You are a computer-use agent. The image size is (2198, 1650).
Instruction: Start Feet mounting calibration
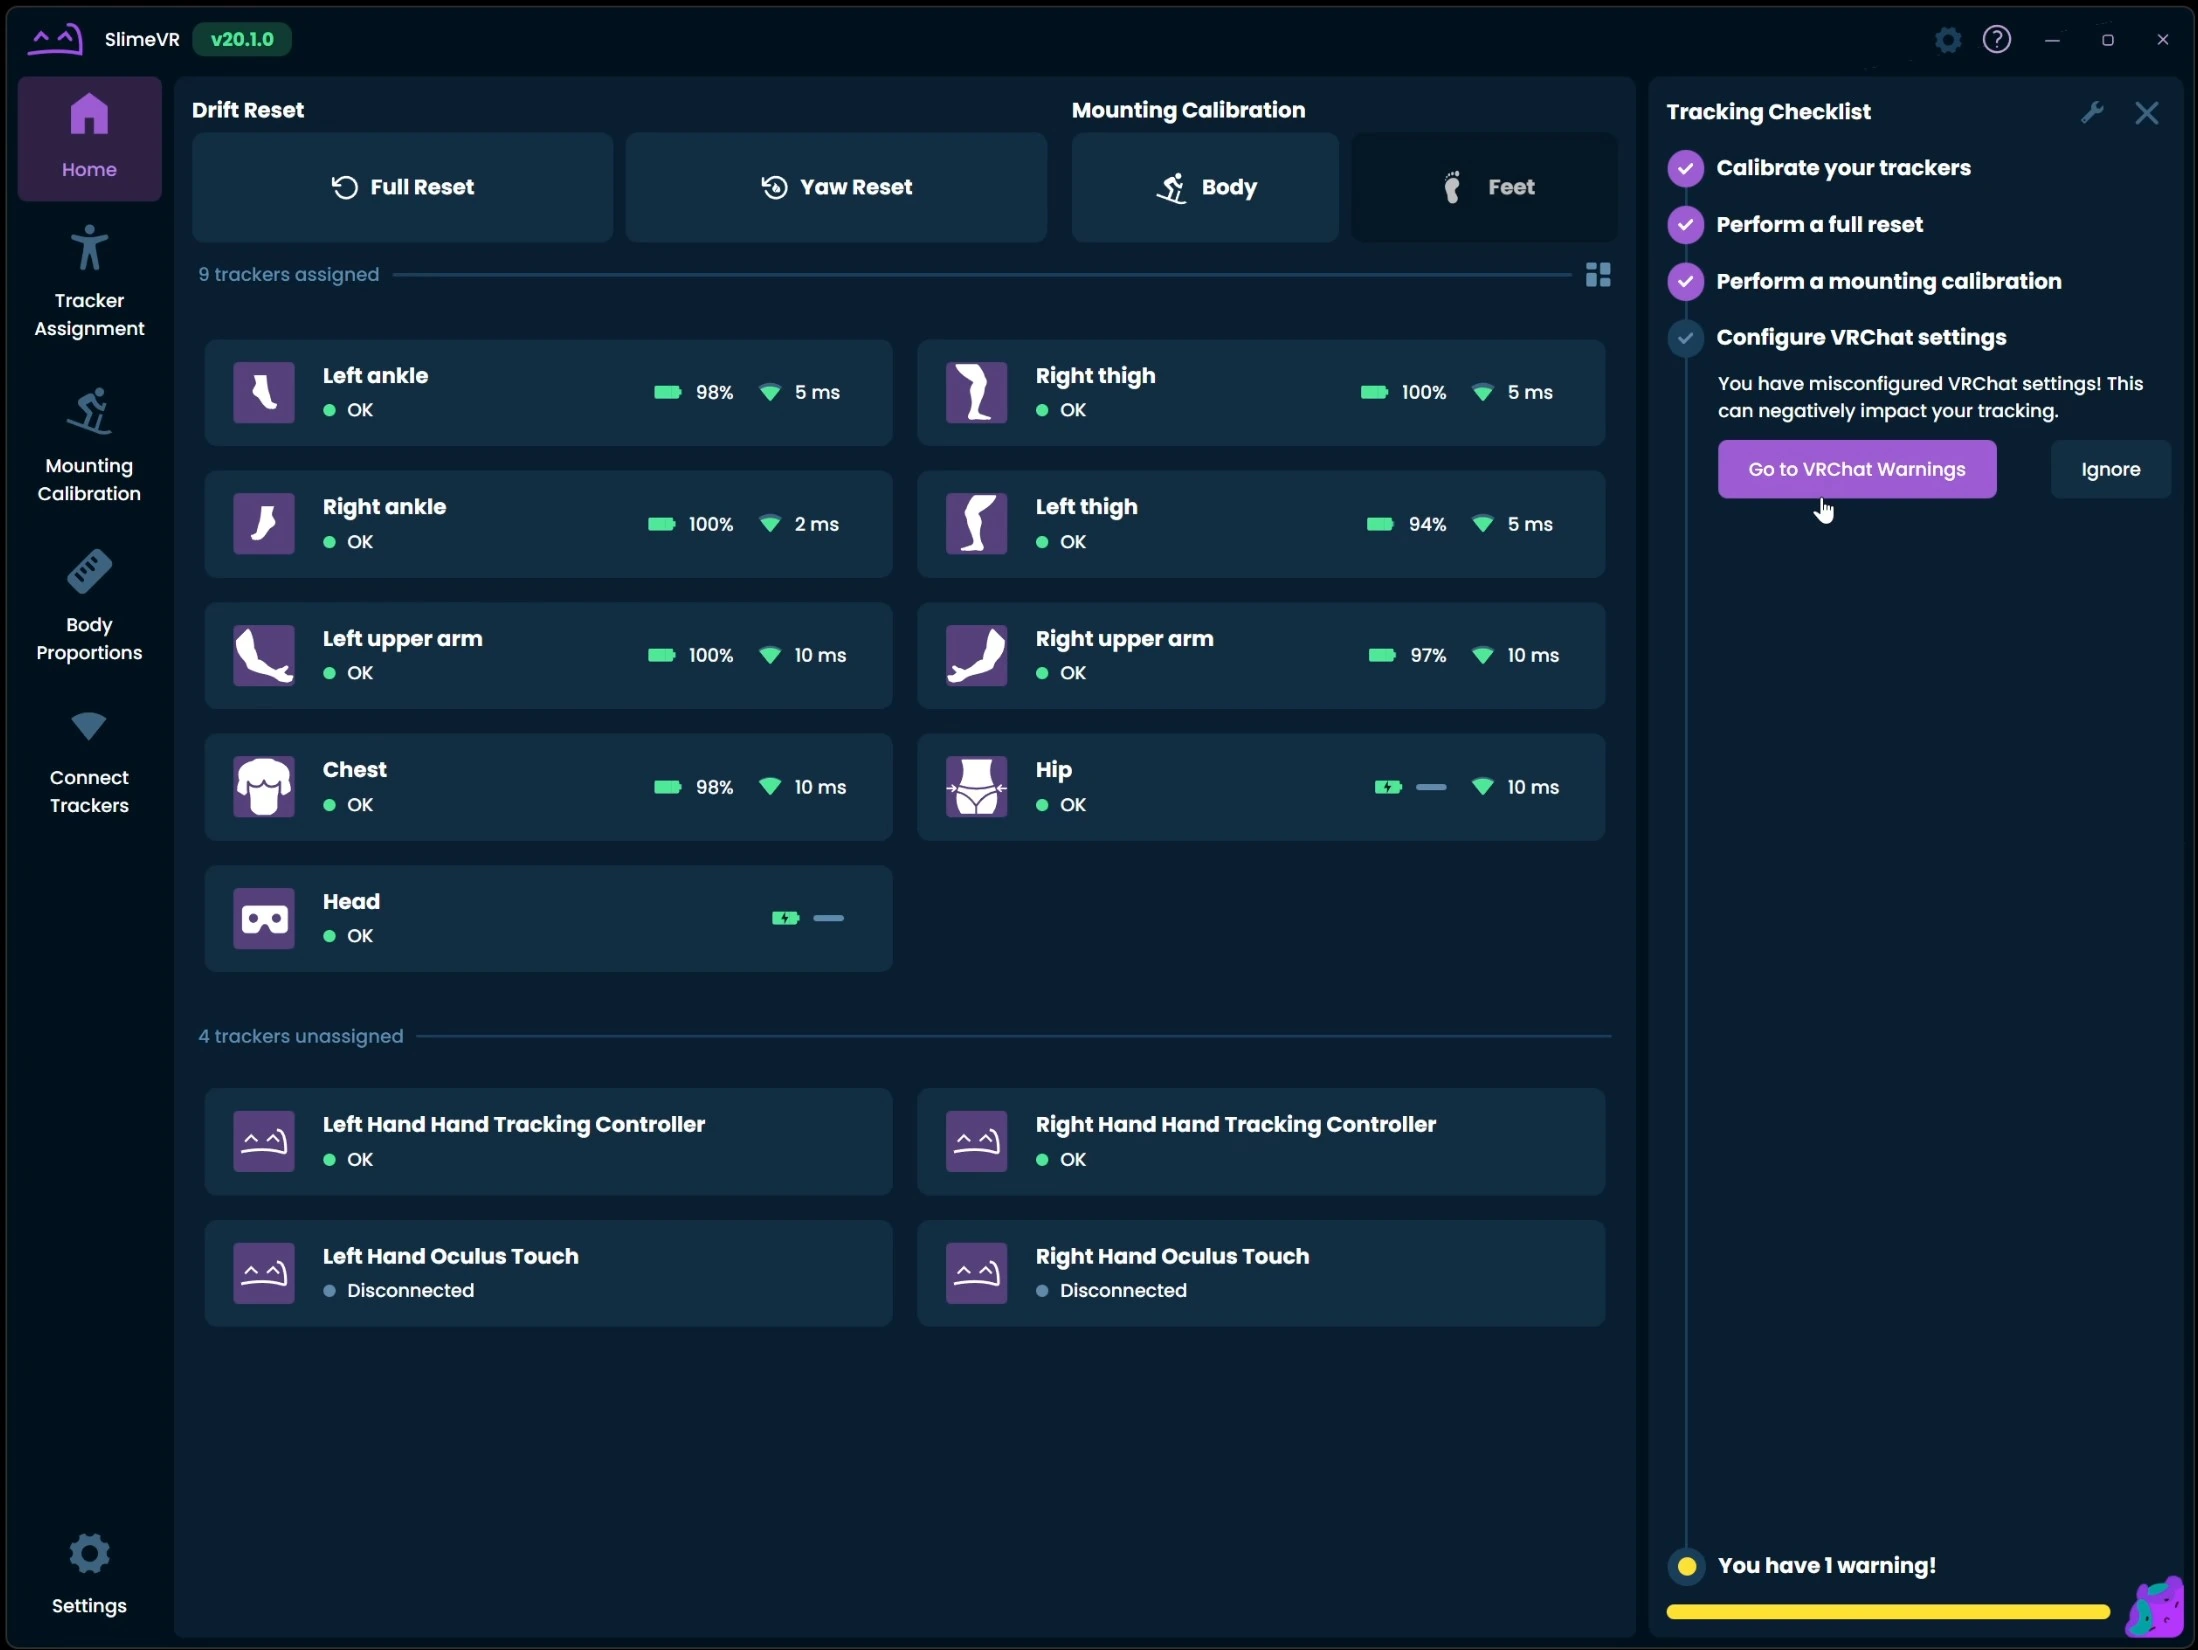[1484, 187]
